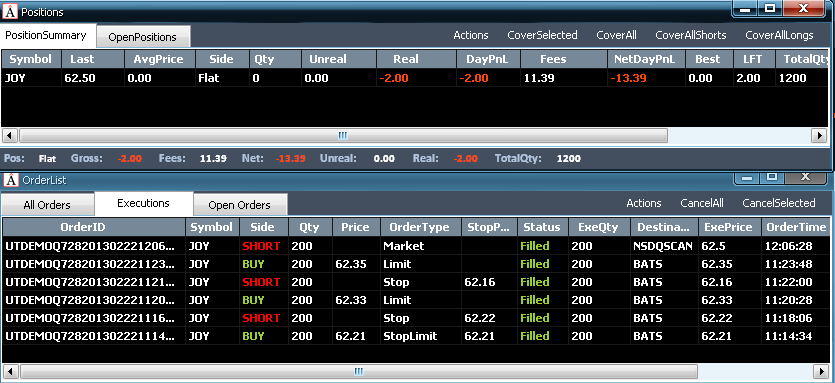Viewport: 835px width, 383px height.
Task: Click the CancelAll button
Action: point(702,203)
